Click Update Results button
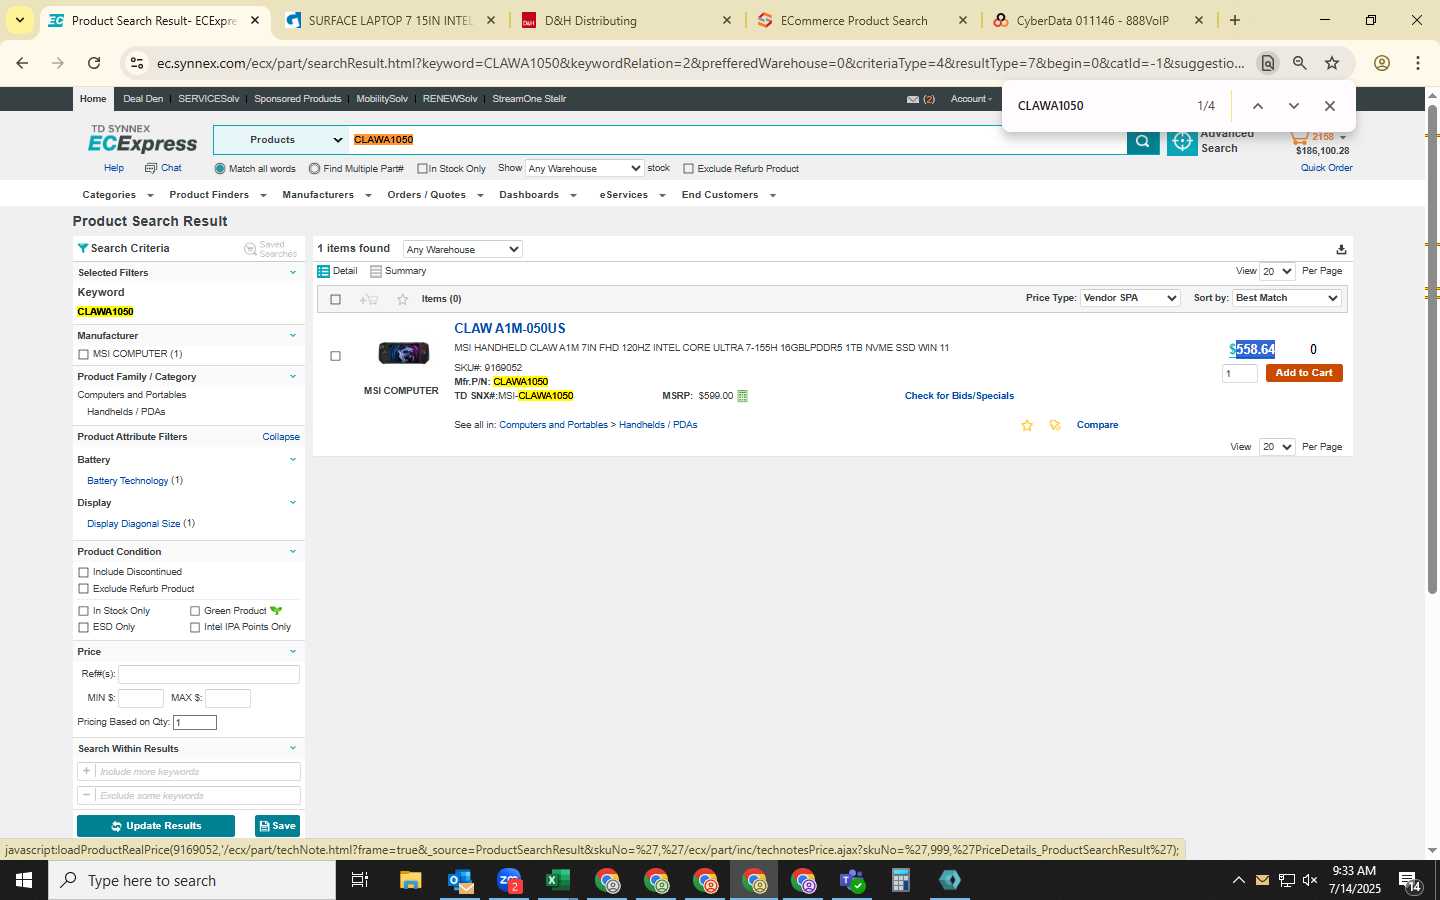Screen dimensions: 1440x900 pyautogui.click(x=156, y=826)
